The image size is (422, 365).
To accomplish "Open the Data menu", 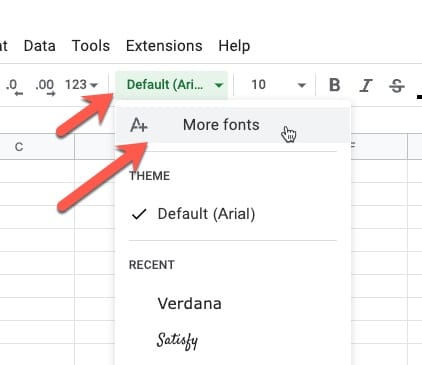I will pos(39,46).
